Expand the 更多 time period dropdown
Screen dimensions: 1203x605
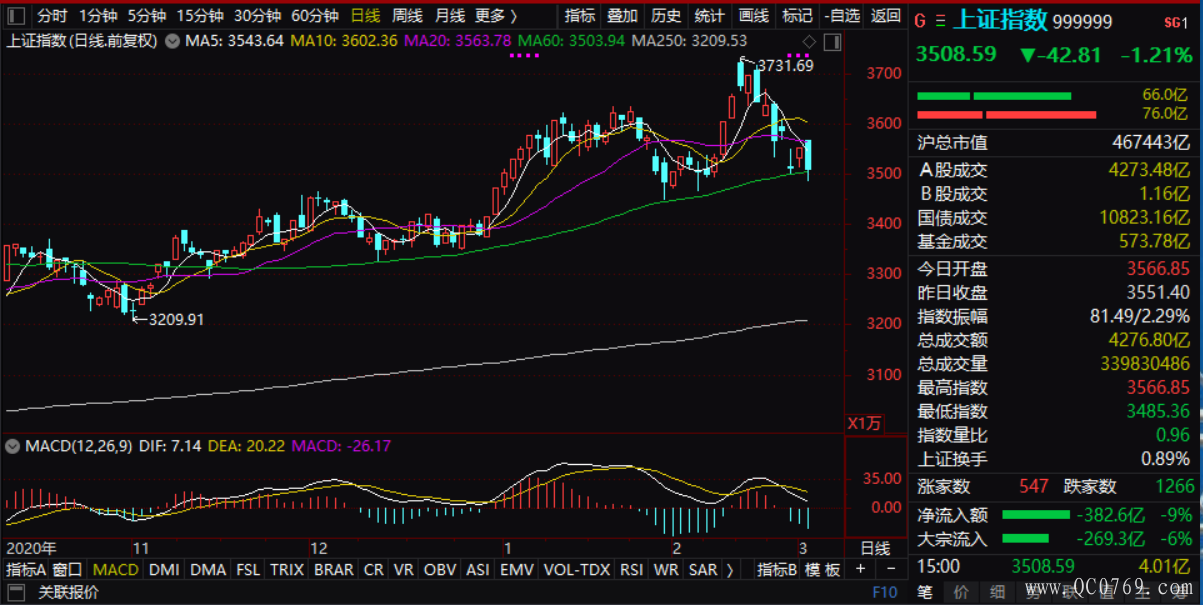(496, 16)
